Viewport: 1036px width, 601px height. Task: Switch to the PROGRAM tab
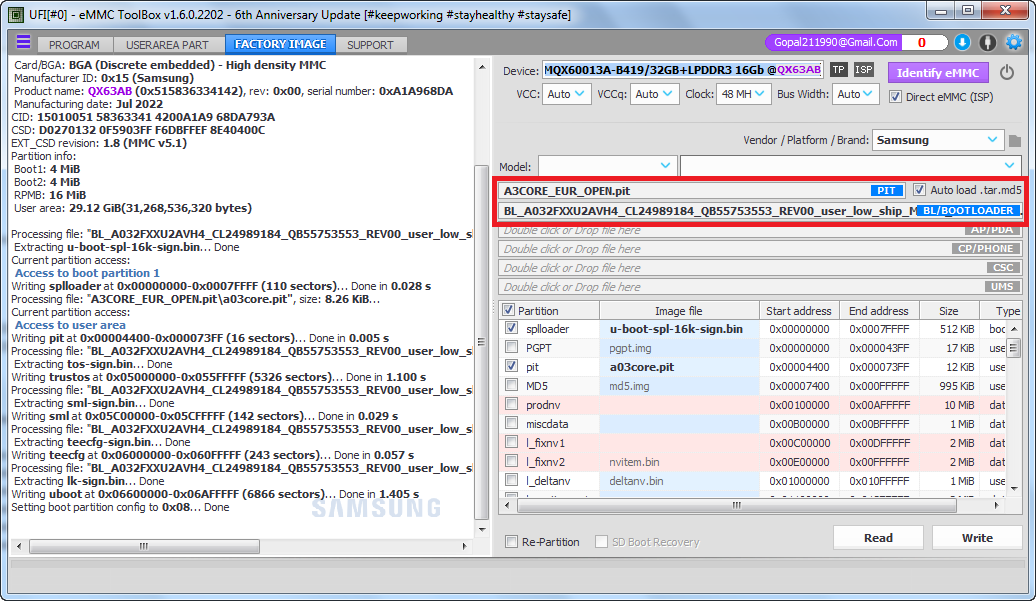74,45
